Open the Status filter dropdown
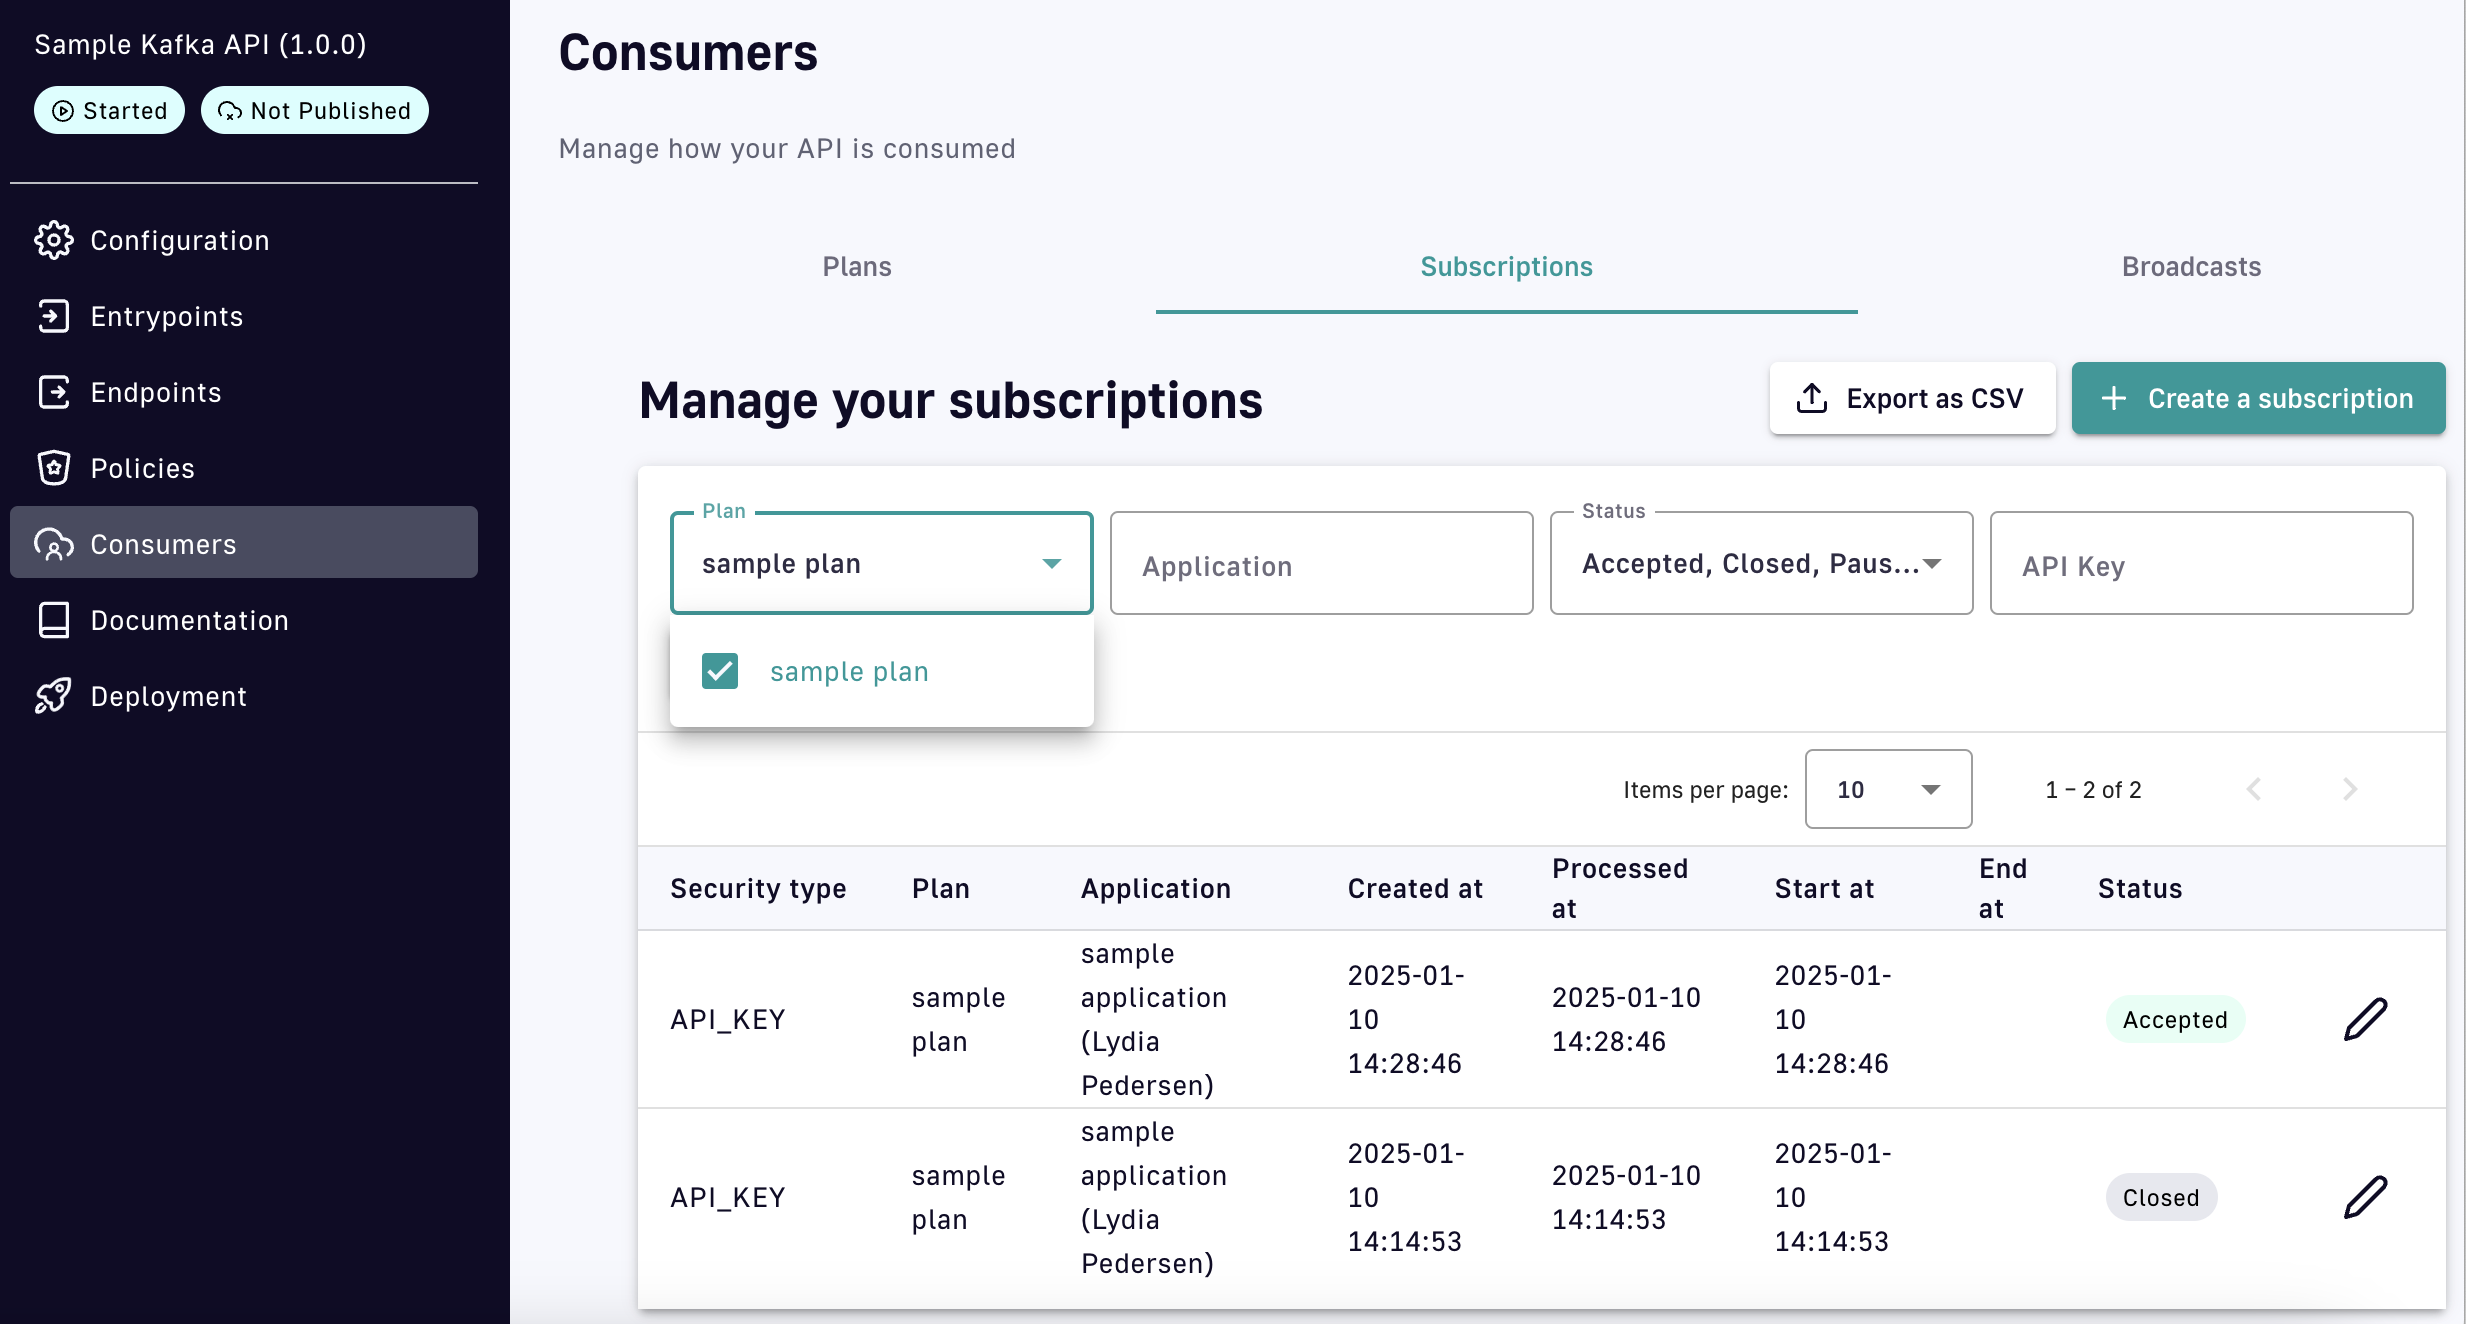The width and height of the screenshot is (2466, 1324). [1760, 564]
